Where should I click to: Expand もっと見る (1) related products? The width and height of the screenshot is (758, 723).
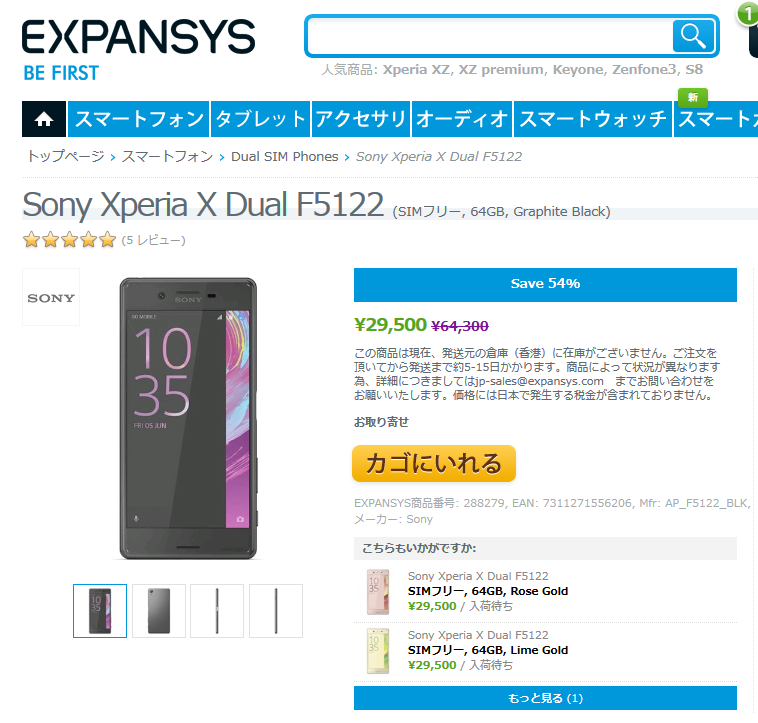[x=545, y=698]
